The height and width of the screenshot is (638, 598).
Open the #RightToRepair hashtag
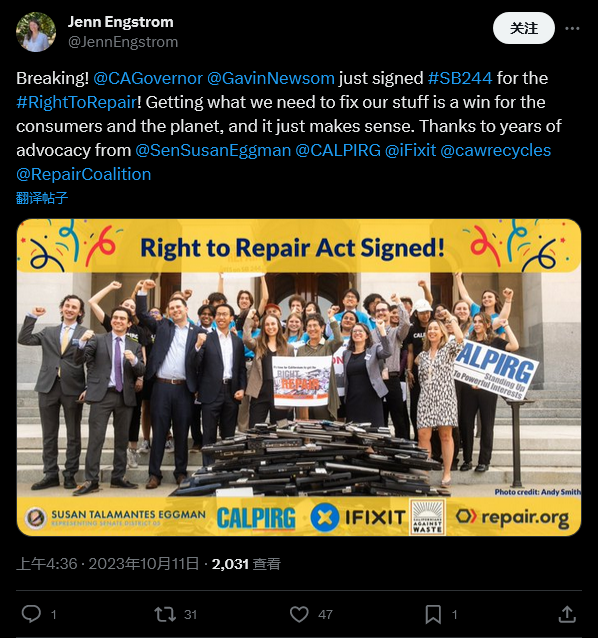[76, 102]
